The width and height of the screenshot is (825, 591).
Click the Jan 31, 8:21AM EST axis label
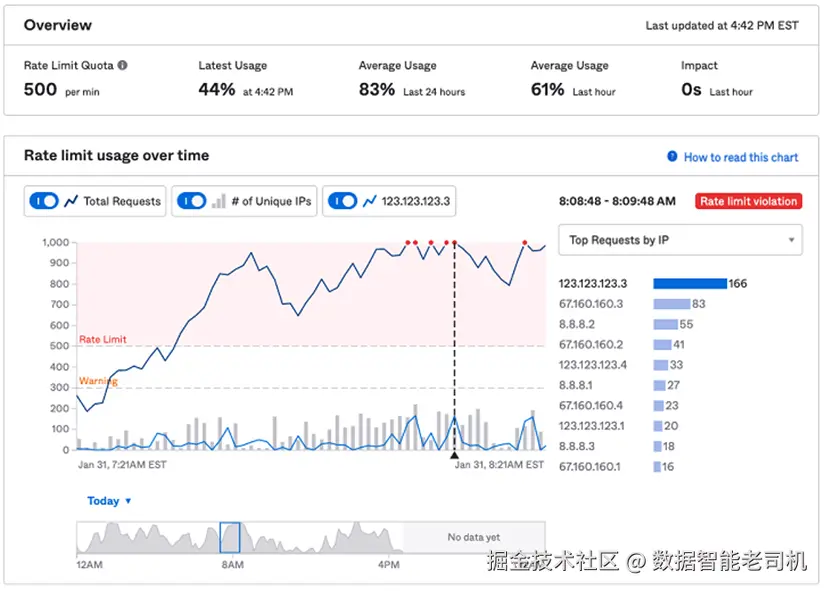tap(499, 465)
